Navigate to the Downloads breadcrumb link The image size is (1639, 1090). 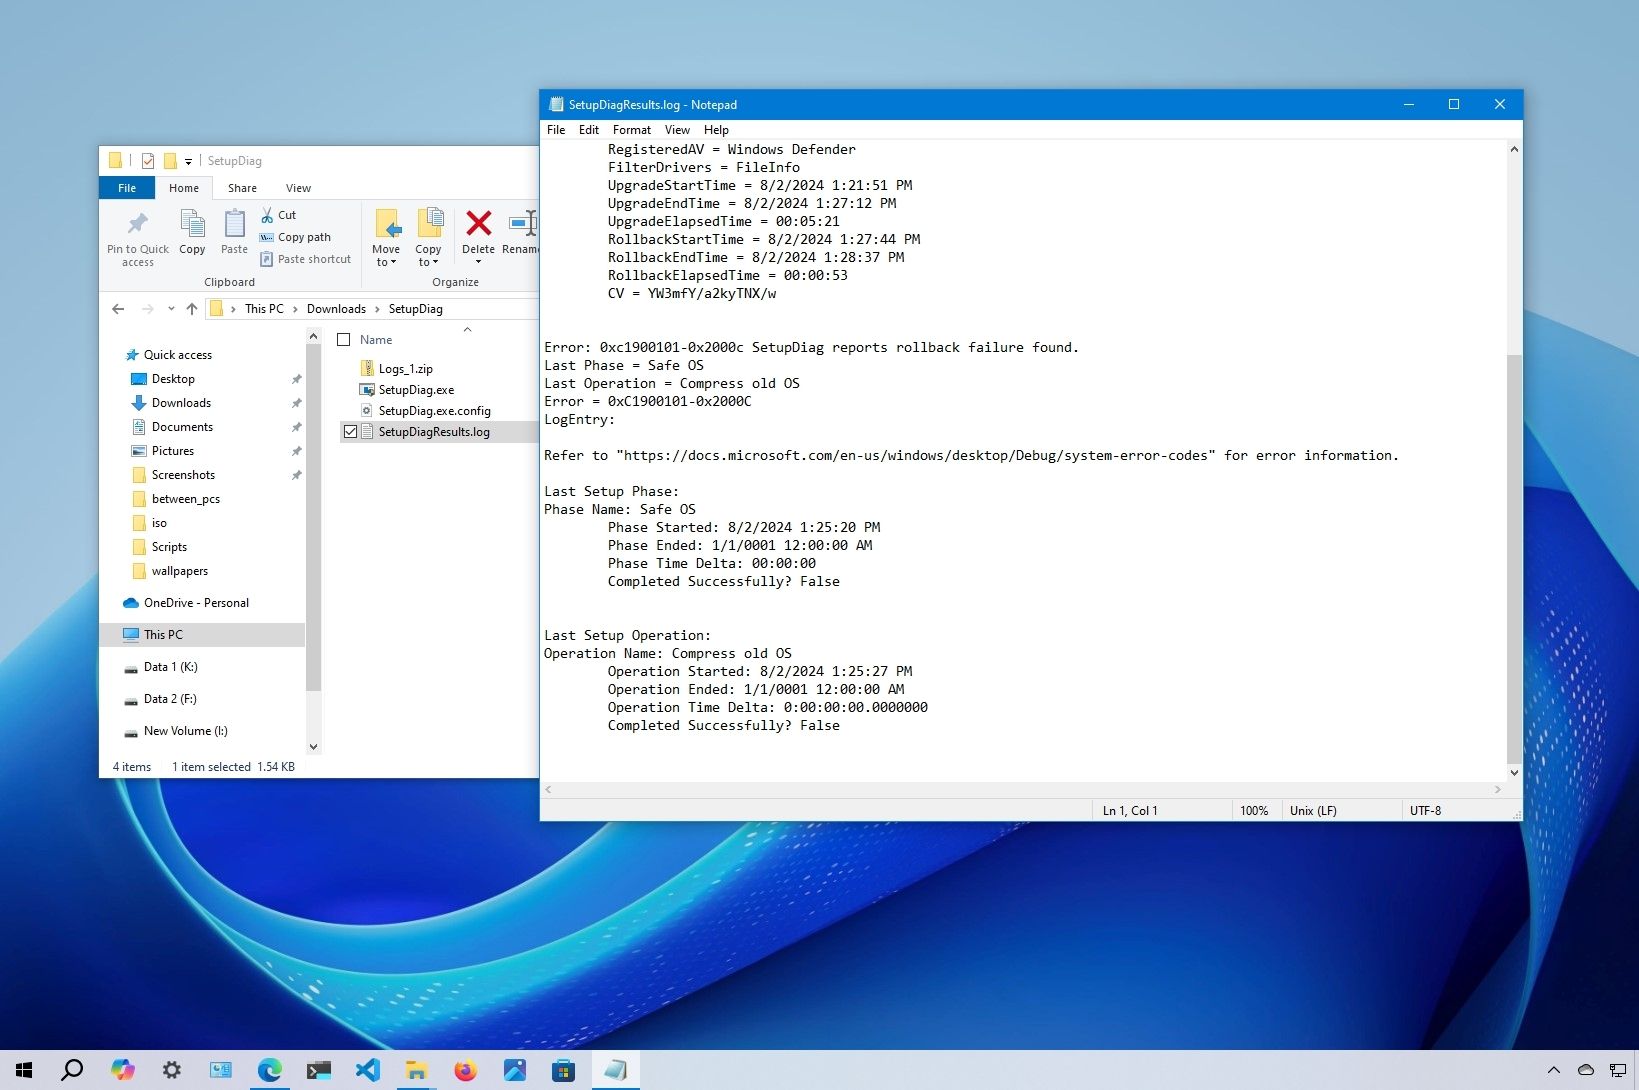(x=337, y=309)
